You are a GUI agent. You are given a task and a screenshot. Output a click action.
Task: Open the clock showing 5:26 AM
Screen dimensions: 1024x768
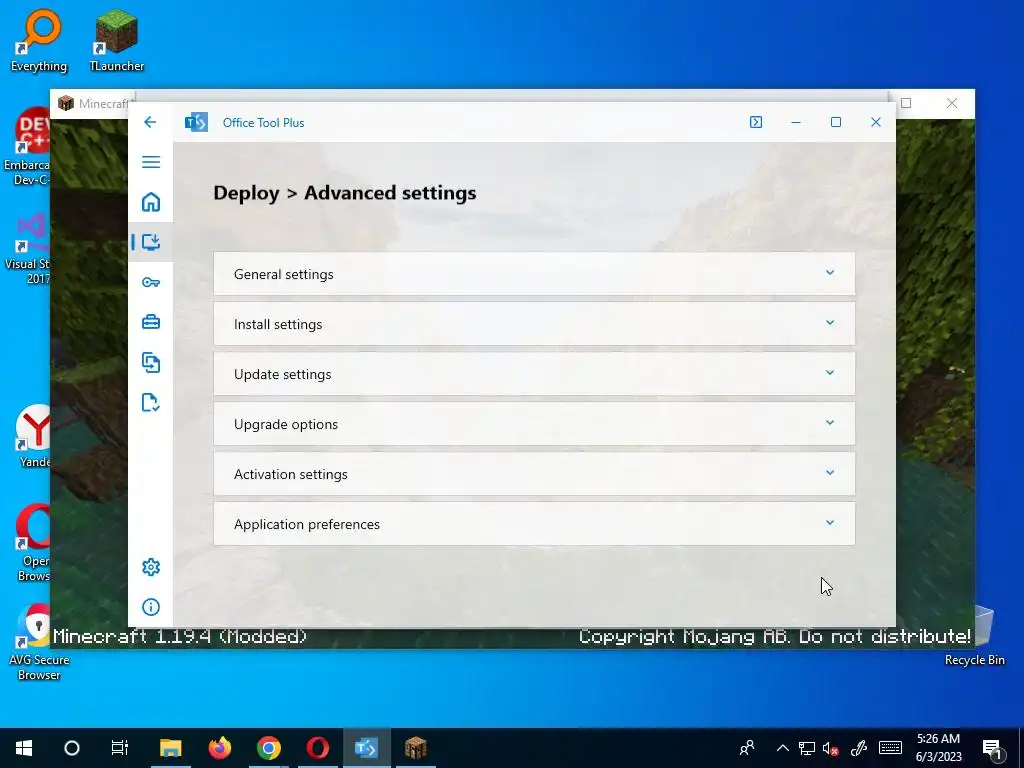pyautogui.click(x=938, y=748)
